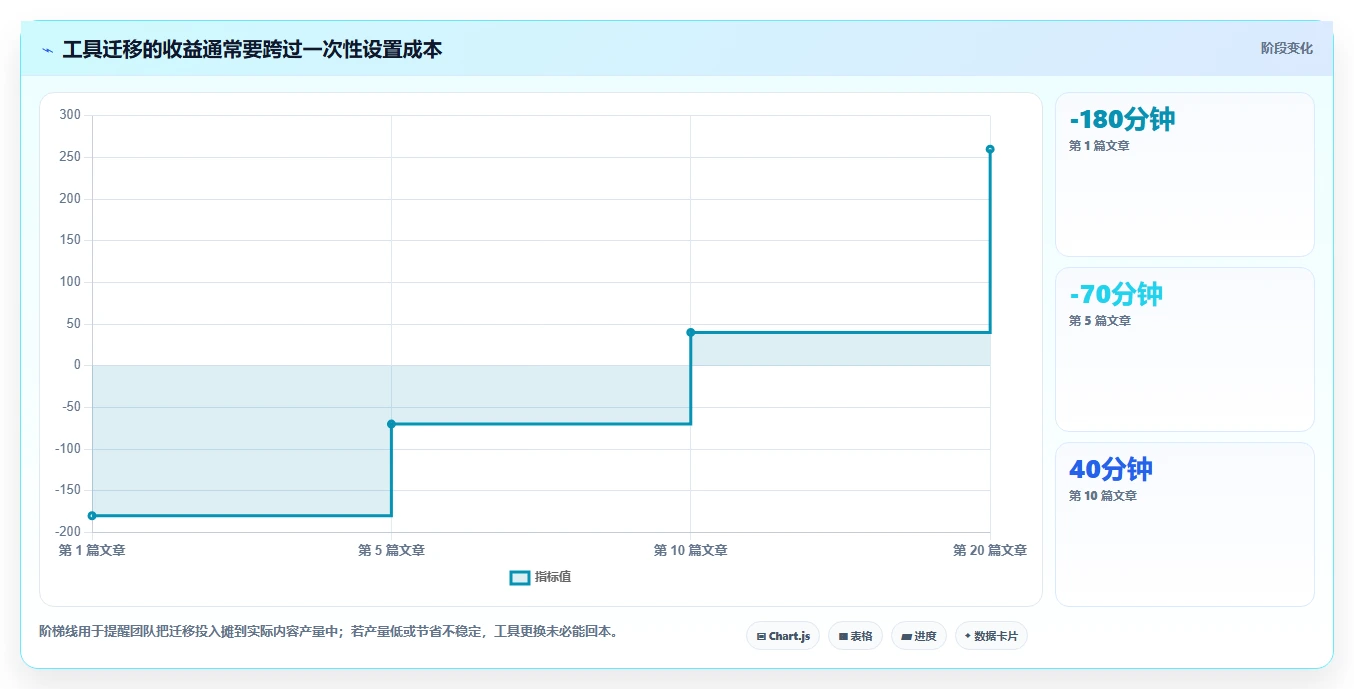Click the 阶段变化 label in header
This screenshot has height=689, width=1354.
tap(1286, 49)
